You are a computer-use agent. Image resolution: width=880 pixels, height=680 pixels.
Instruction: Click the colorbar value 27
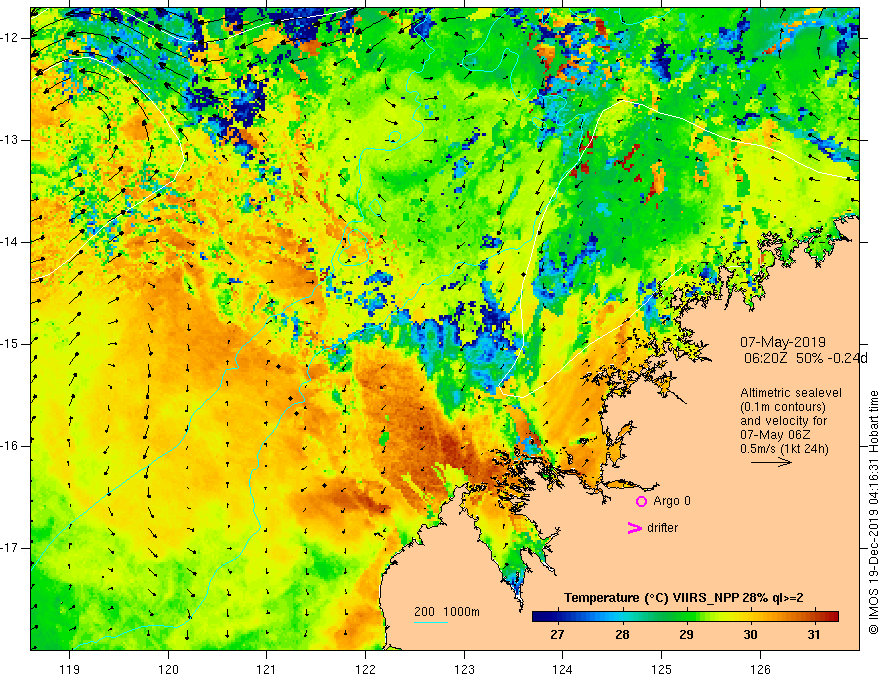[x=557, y=635]
